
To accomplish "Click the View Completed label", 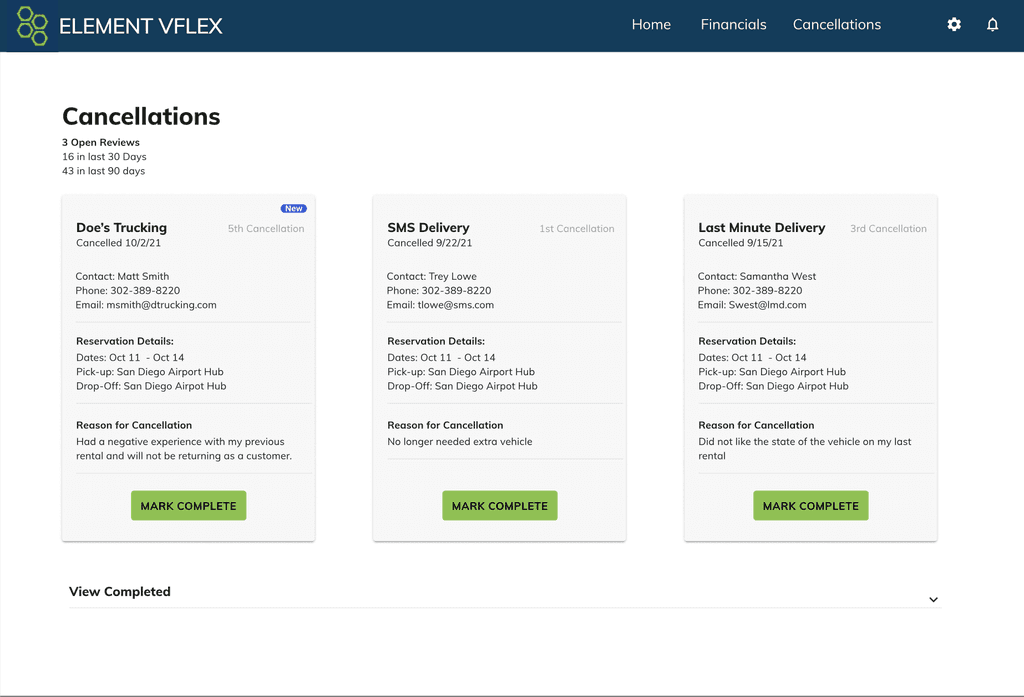I will (120, 591).
